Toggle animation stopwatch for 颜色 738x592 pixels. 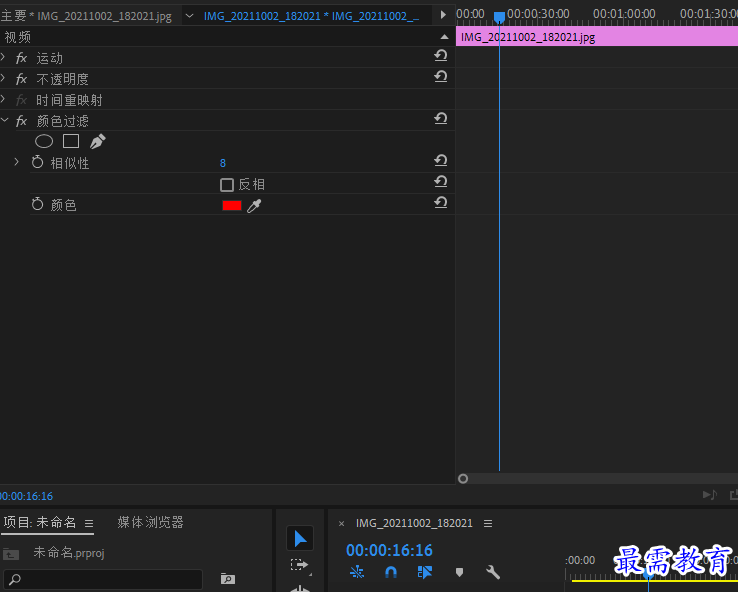pyautogui.click(x=37, y=204)
